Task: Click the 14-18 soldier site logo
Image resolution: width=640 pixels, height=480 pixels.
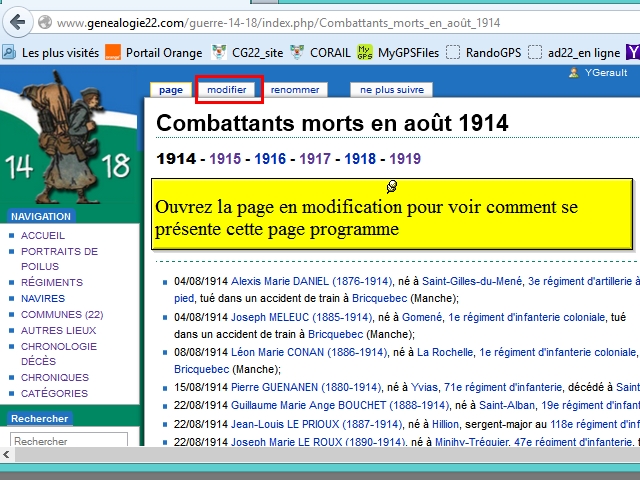Action: pos(69,139)
